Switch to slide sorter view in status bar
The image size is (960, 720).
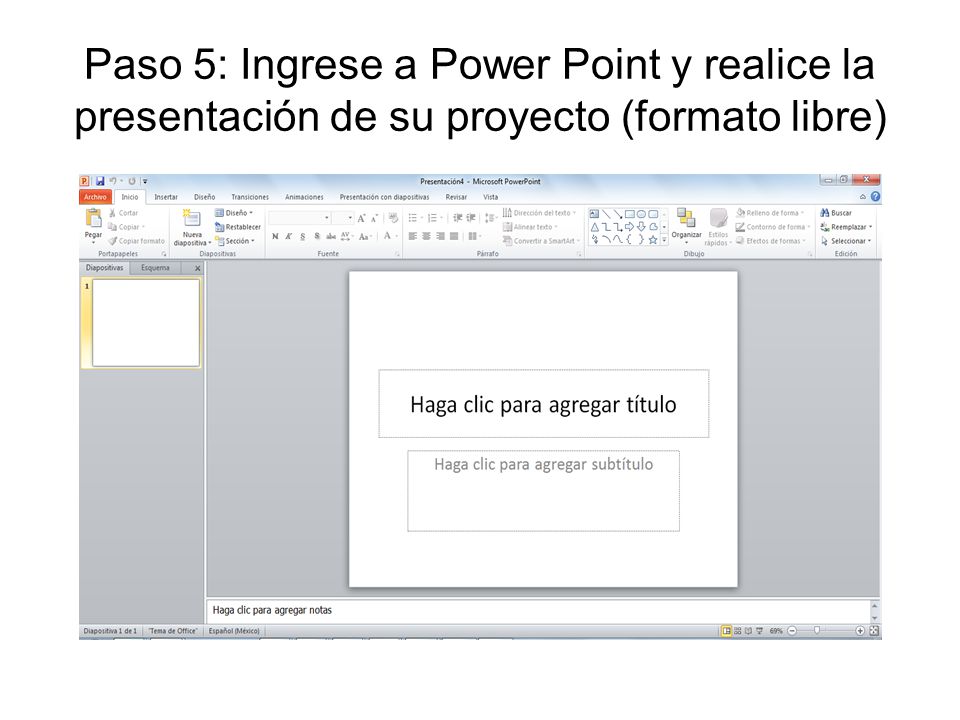click(738, 631)
